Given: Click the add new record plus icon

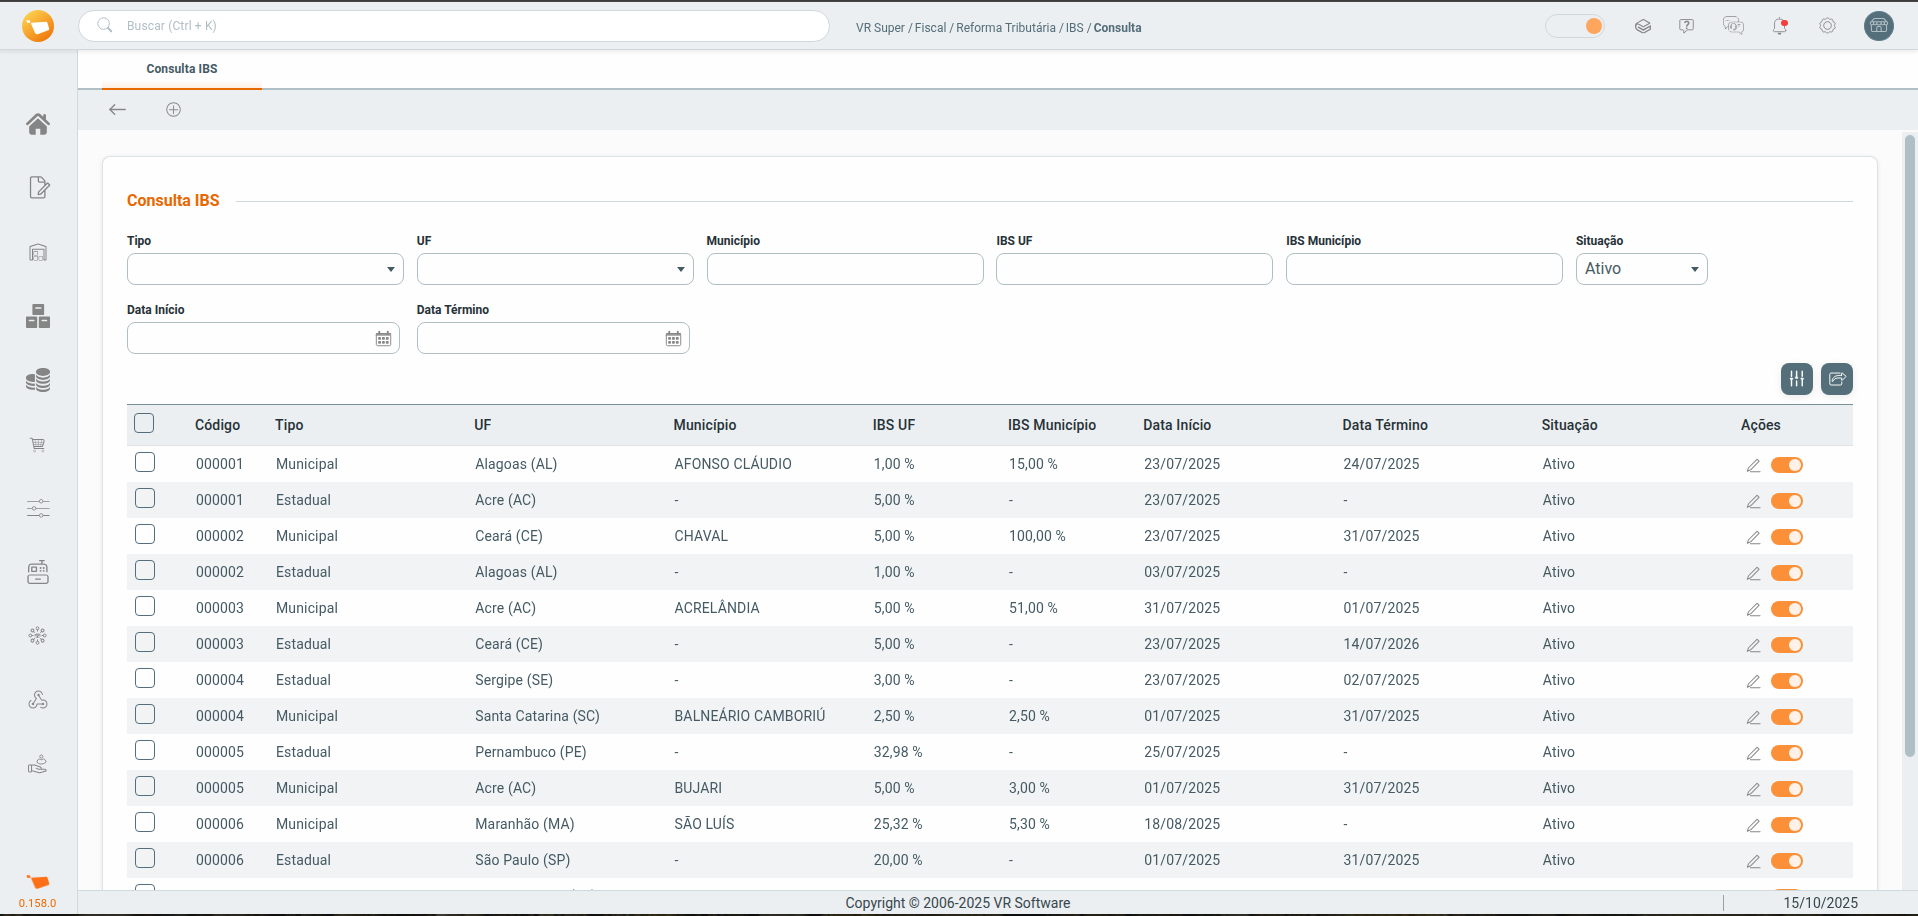Looking at the screenshot, I should (173, 110).
